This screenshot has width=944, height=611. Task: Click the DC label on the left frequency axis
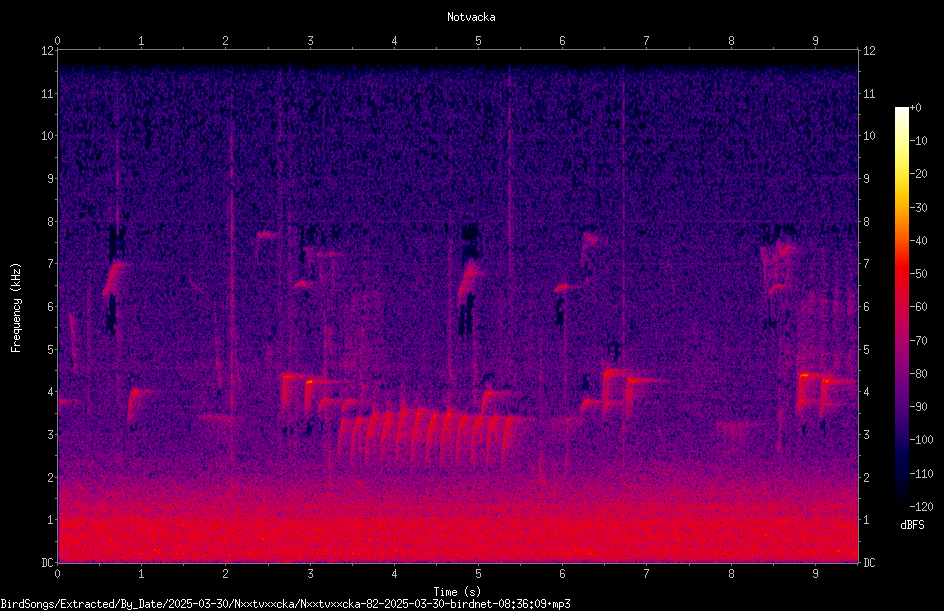47,562
